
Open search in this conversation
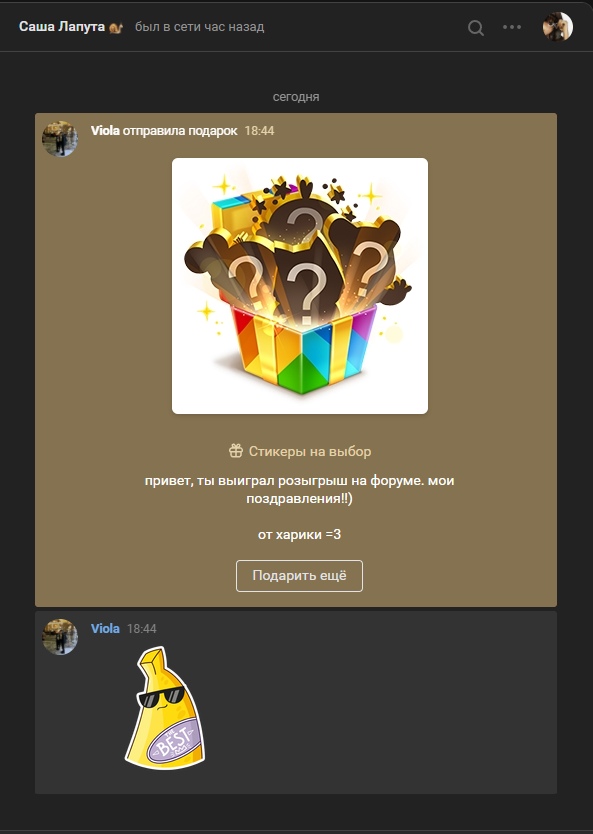tap(476, 27)
